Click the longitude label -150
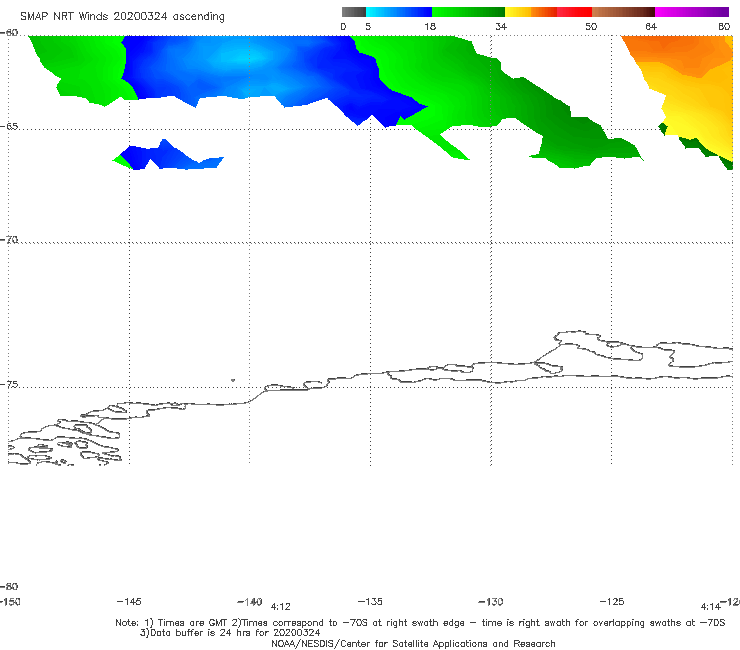This screenshot has height=650, width=740. point(10,601)
